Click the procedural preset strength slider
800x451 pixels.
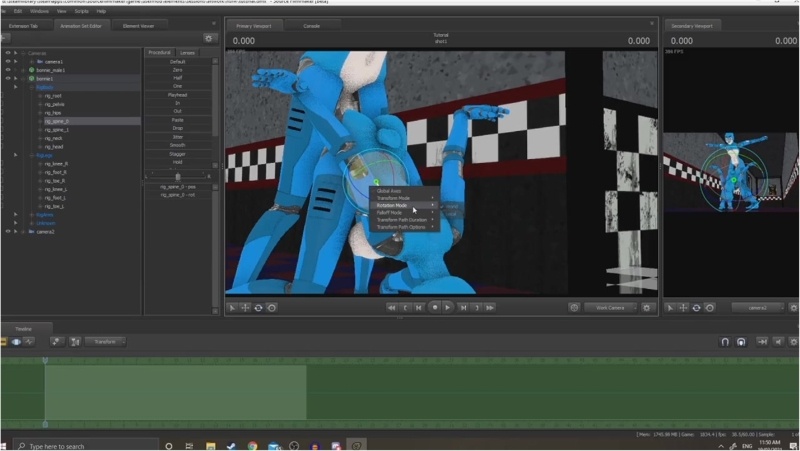[178, 176]
